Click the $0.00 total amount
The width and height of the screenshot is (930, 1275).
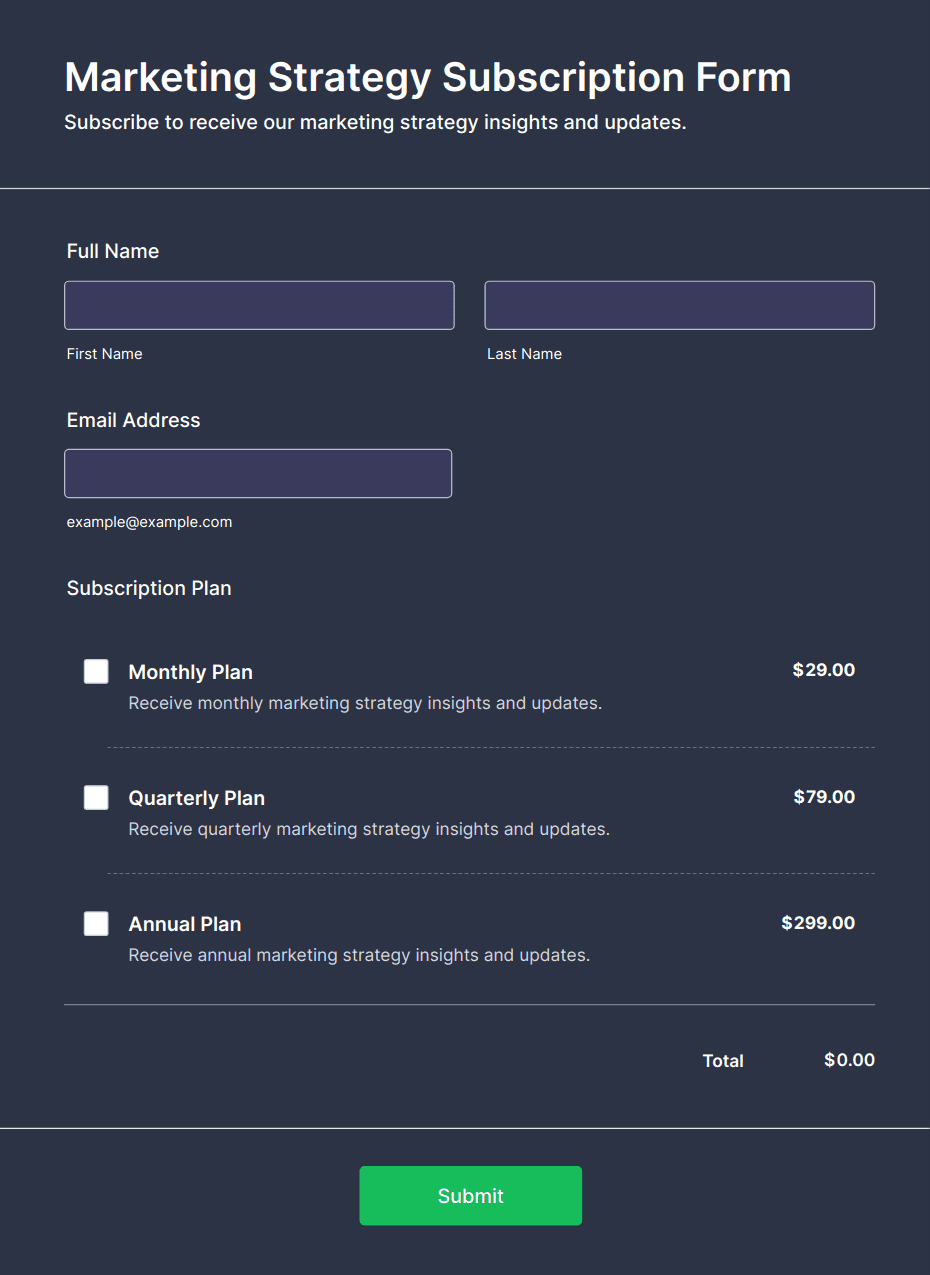point(849,1060)
